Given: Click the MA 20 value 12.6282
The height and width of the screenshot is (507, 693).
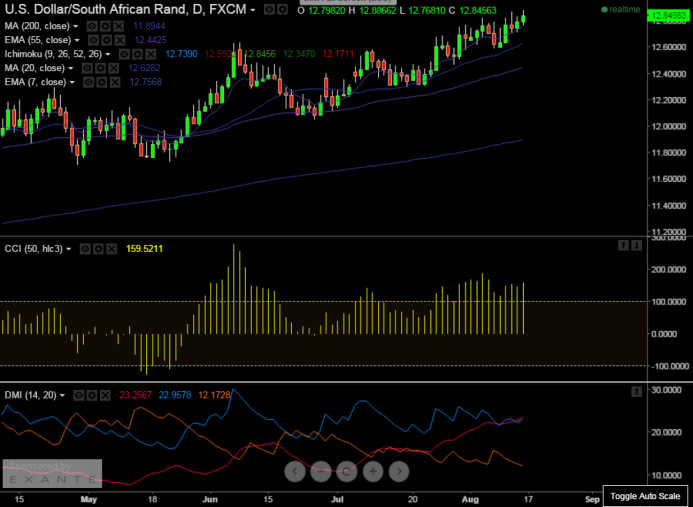Looking at the screenshot, I should [145, 68].
